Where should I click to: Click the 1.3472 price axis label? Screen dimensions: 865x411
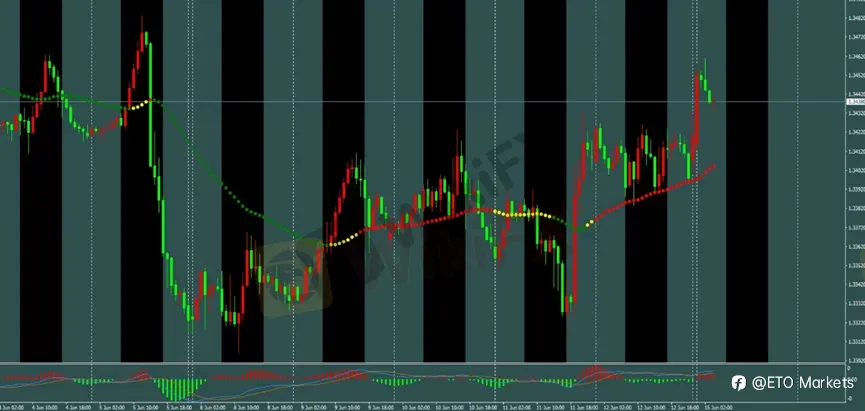click(x=857, y=36)
